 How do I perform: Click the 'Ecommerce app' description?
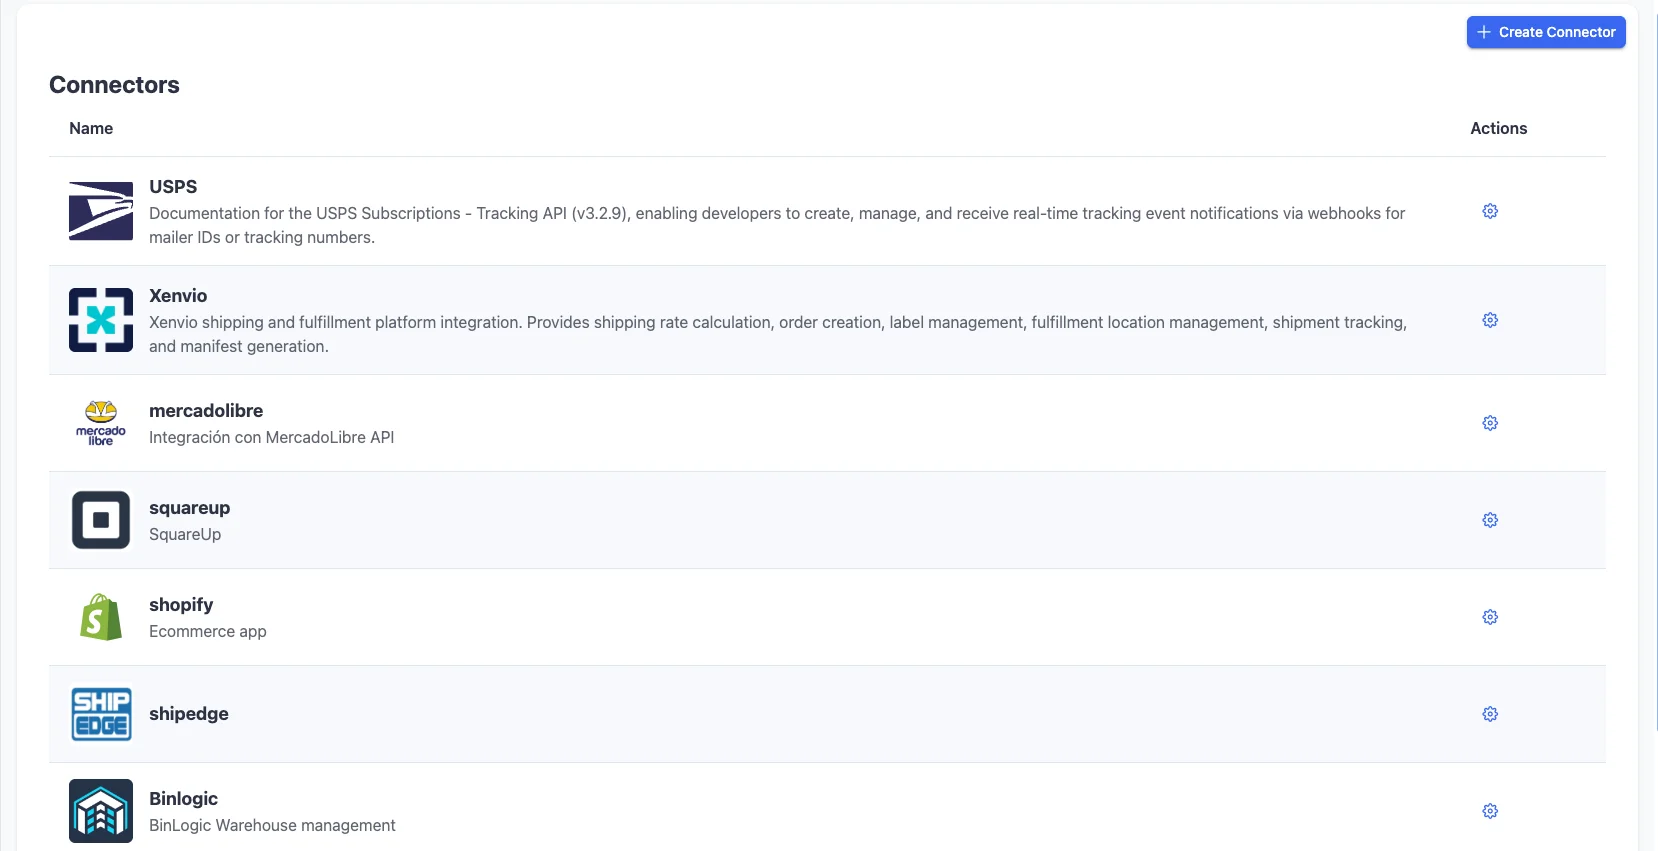[x=208, y=631]
